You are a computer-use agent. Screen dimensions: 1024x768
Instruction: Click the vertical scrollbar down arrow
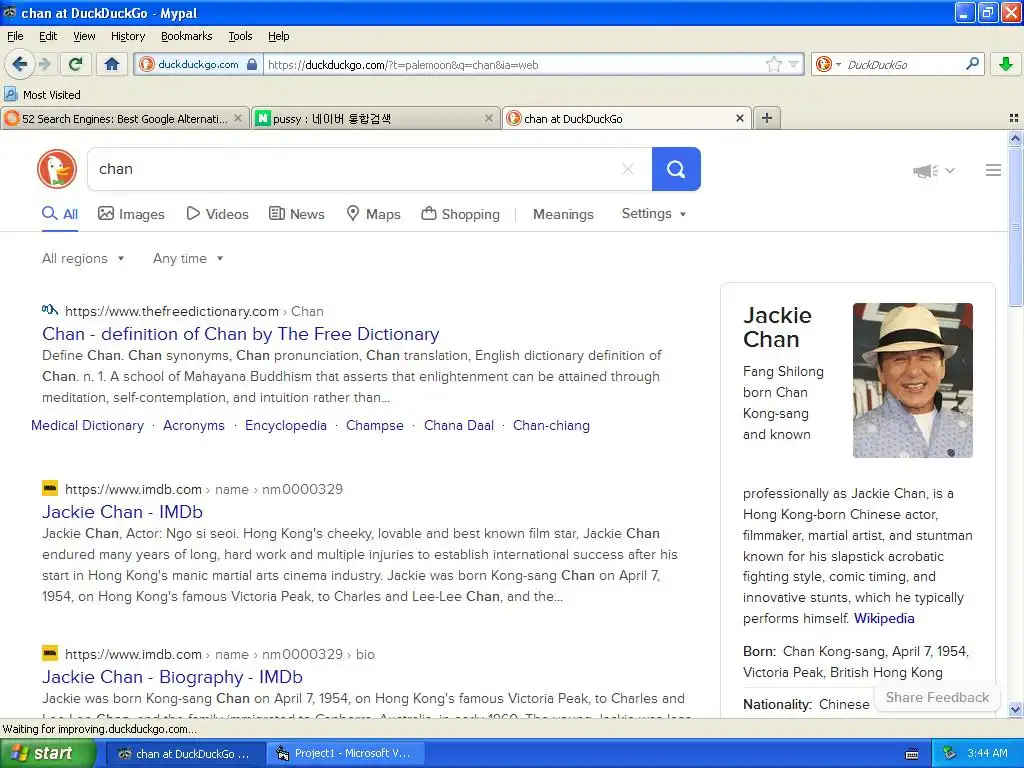(1015, 709)
